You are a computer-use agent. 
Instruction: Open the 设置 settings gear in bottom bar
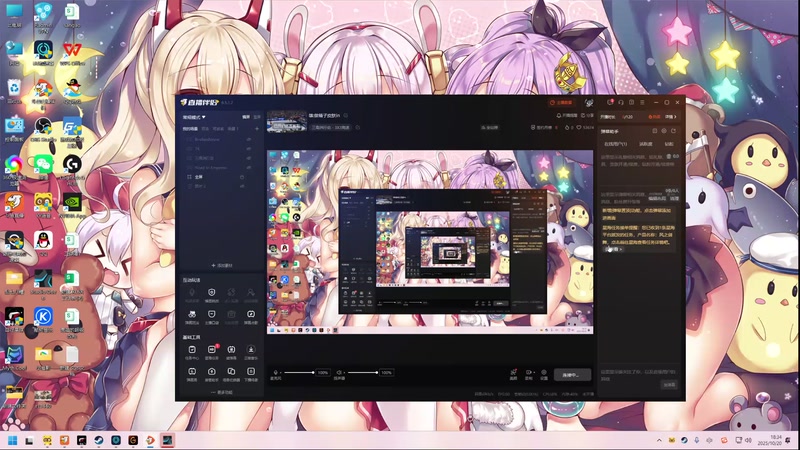click(x=544, y=374)
